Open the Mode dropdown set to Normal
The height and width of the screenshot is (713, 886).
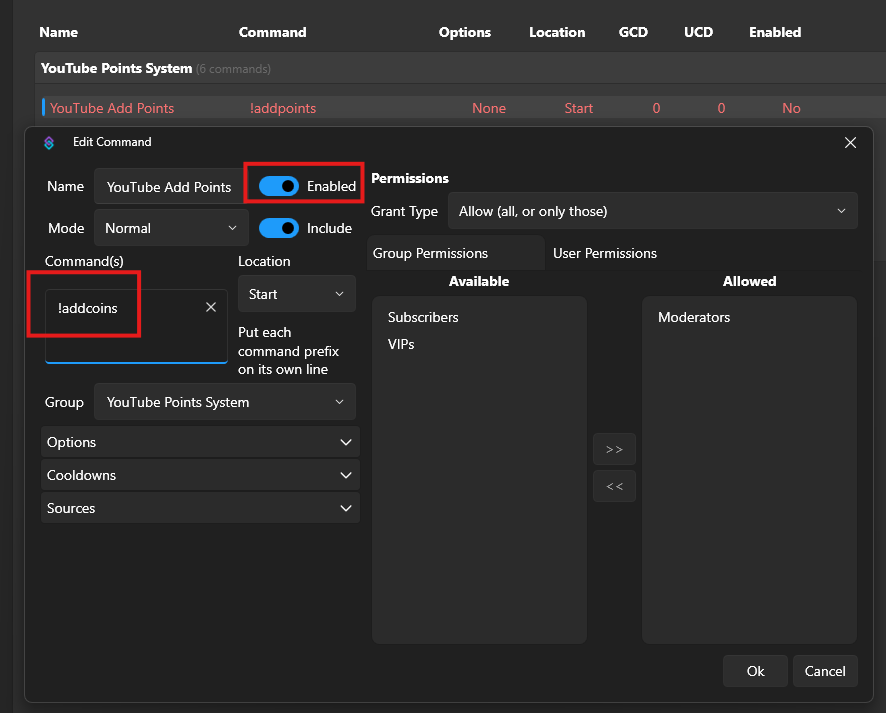pyautogui.click(x=171, y=228)
